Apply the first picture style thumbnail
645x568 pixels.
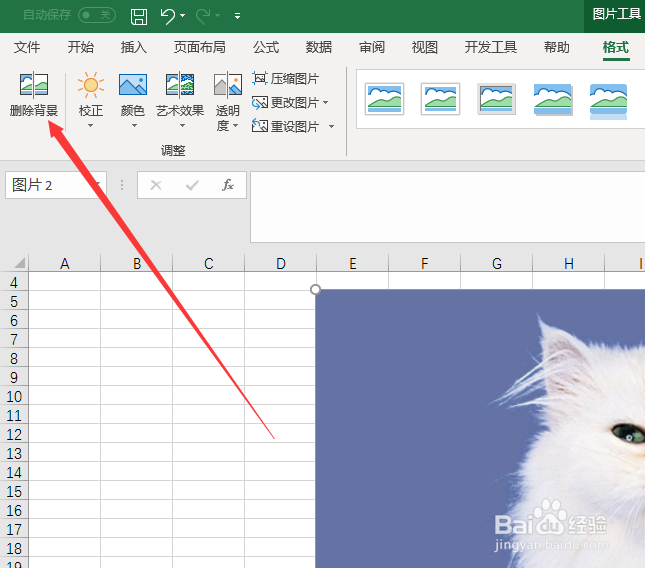point(384,99)
